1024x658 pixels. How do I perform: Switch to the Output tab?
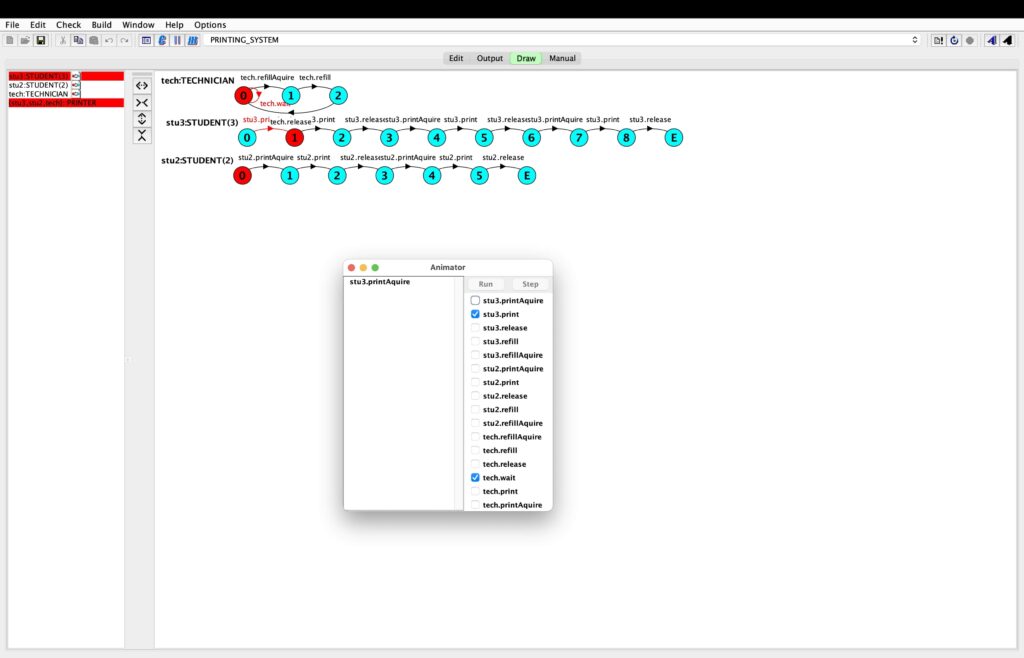click(490, 58)
